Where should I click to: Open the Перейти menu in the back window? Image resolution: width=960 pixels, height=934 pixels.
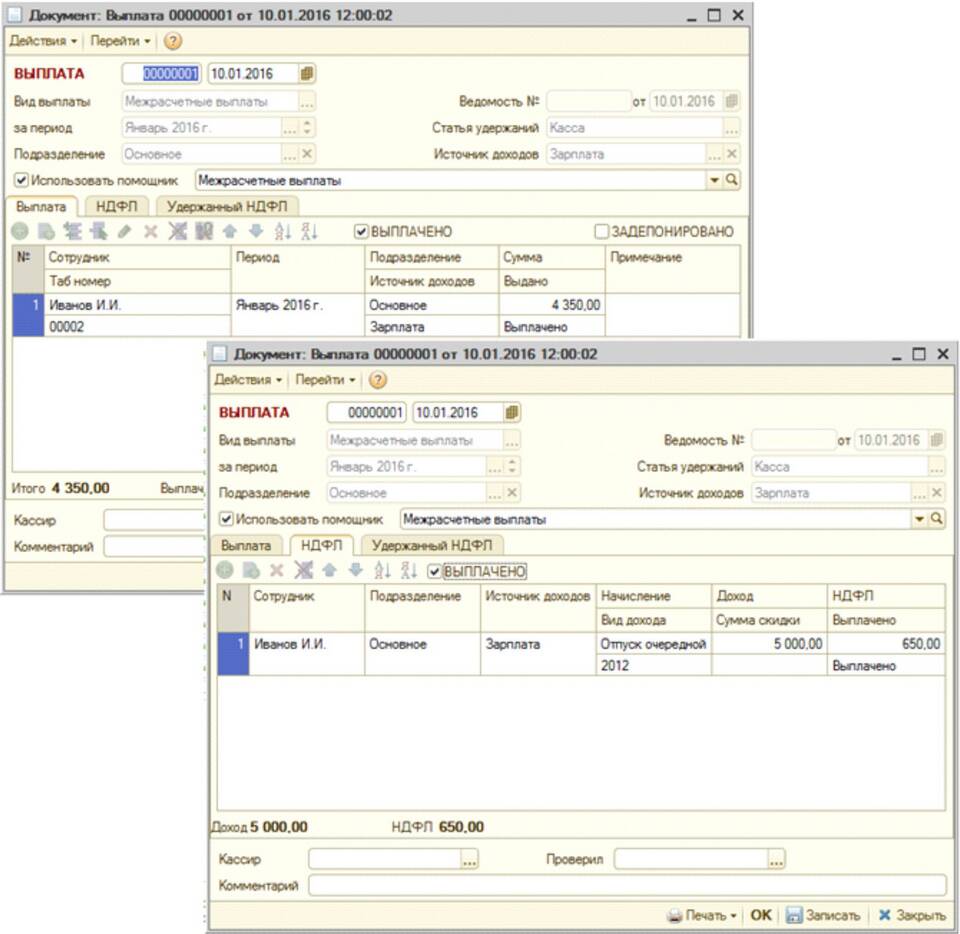pyautogui.click(x=119, y=41)
